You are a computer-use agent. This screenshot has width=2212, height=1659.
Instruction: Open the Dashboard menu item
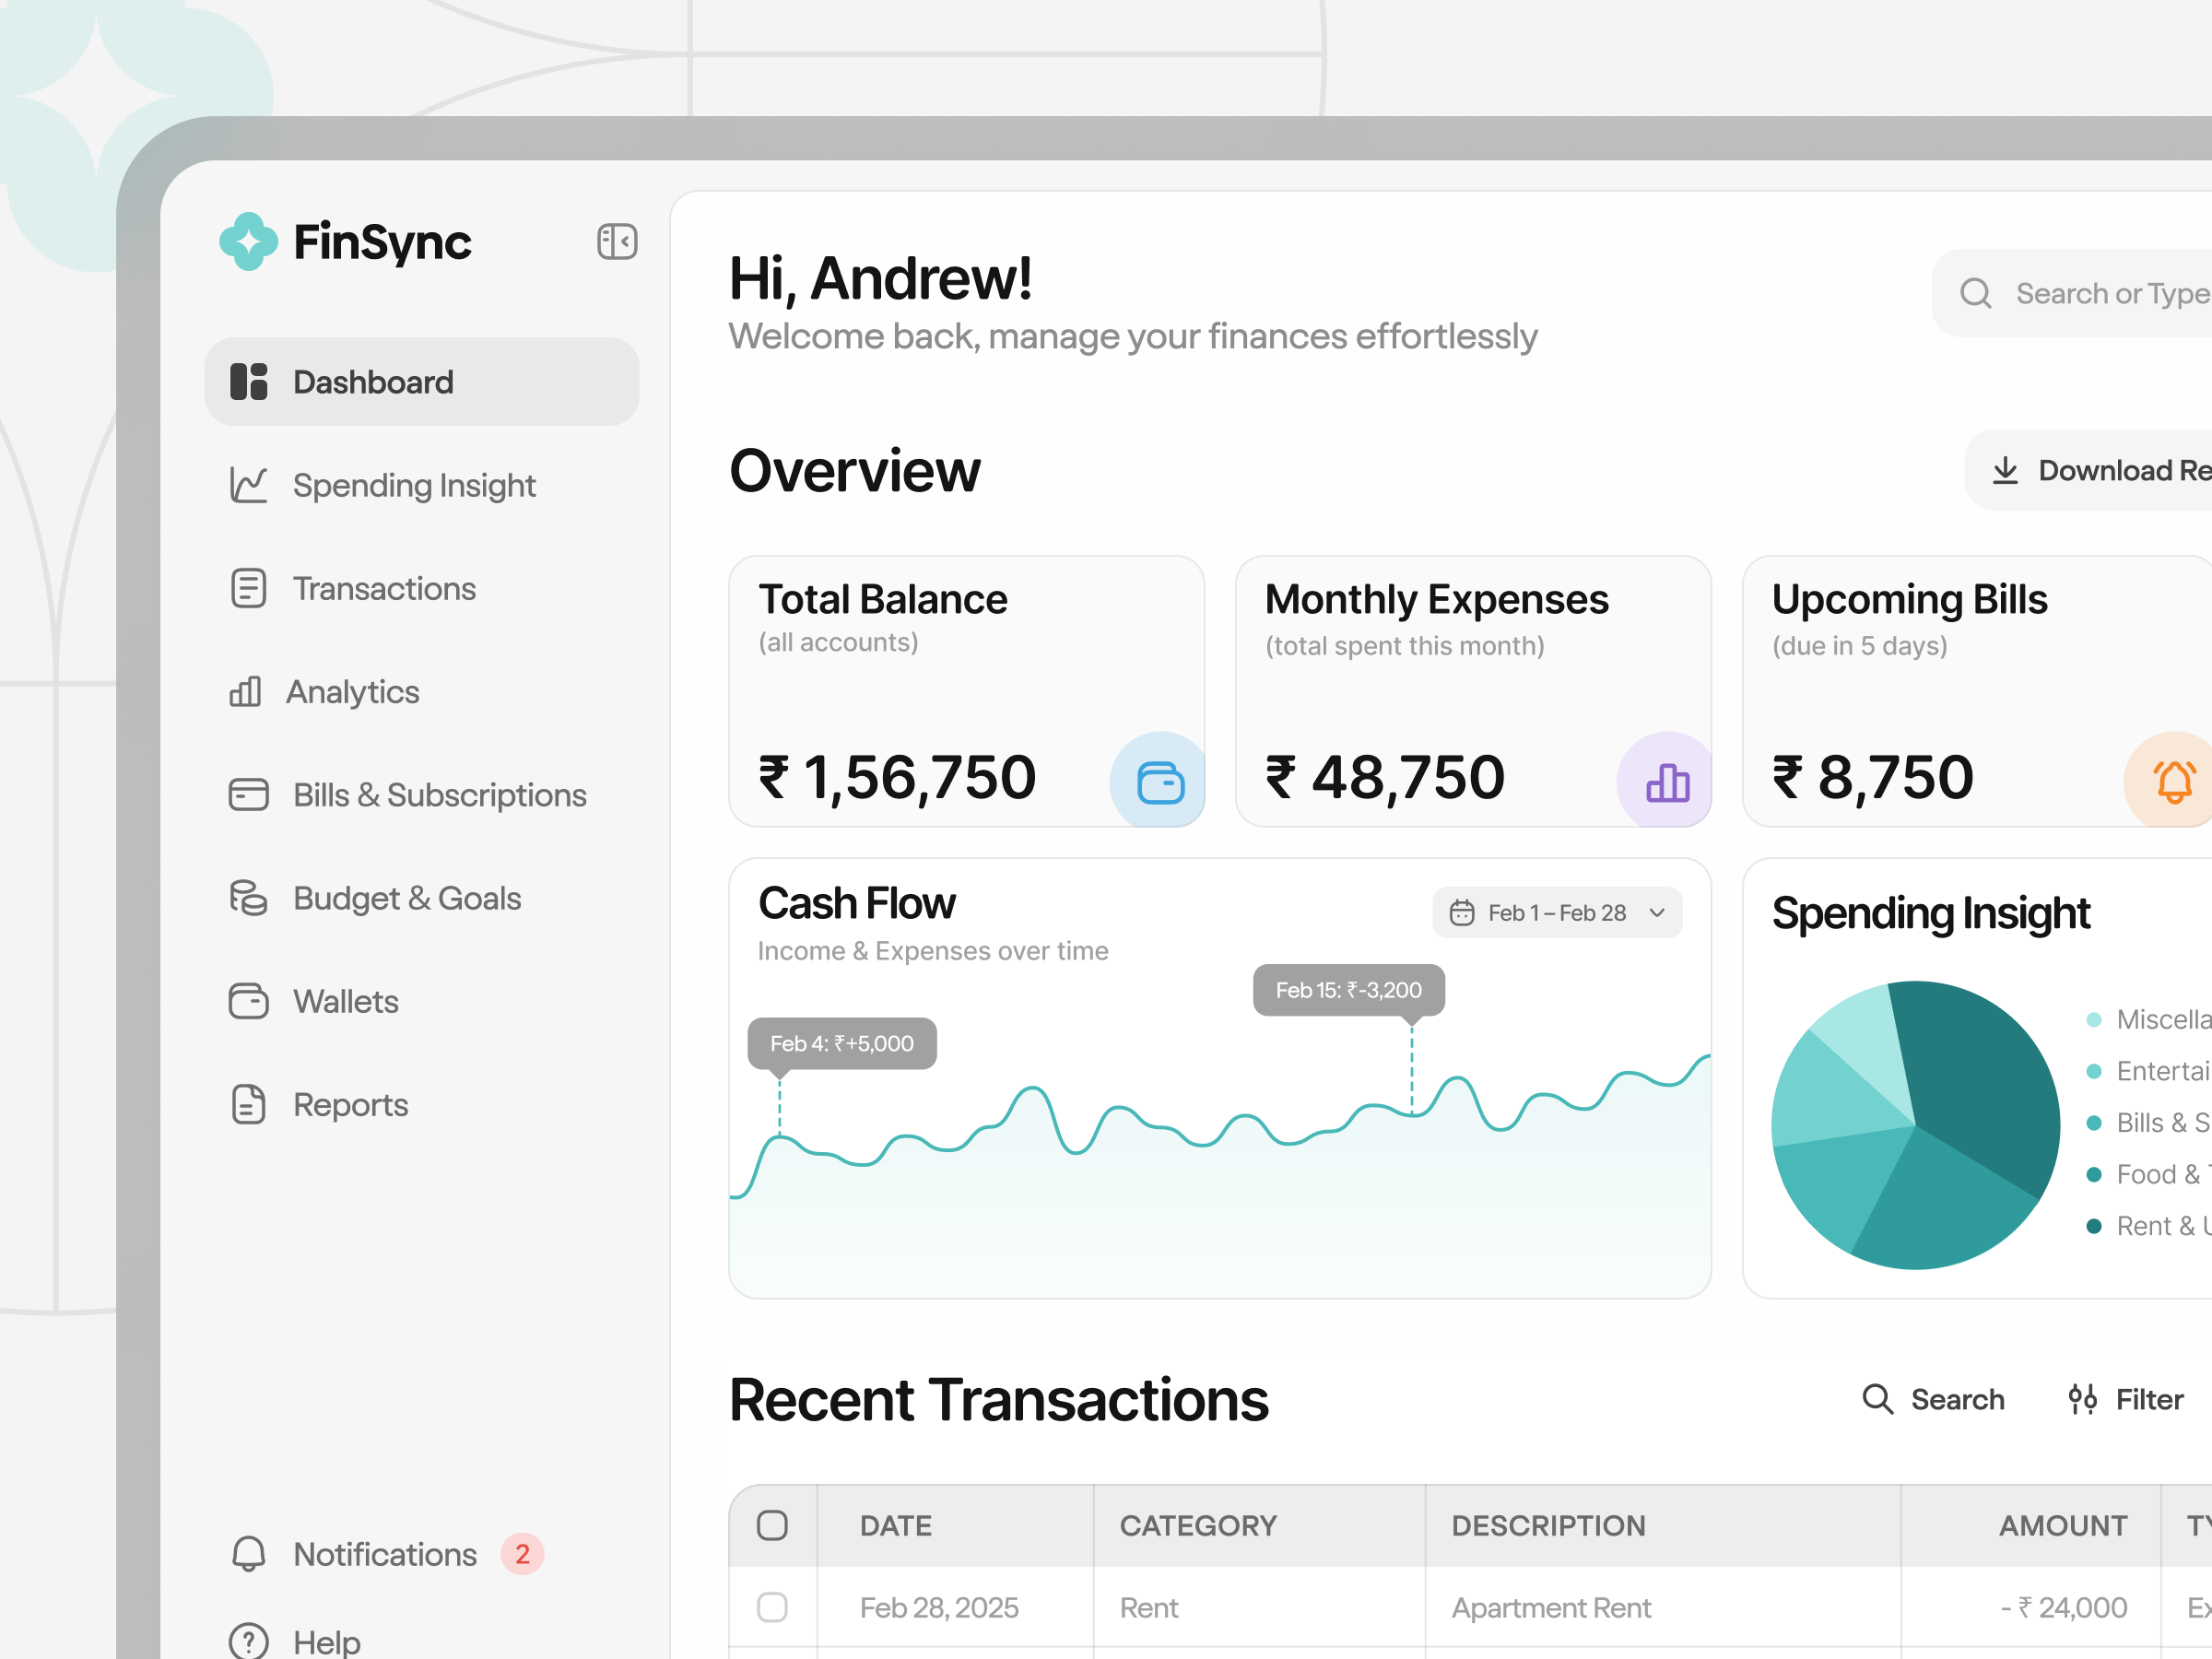422,382
